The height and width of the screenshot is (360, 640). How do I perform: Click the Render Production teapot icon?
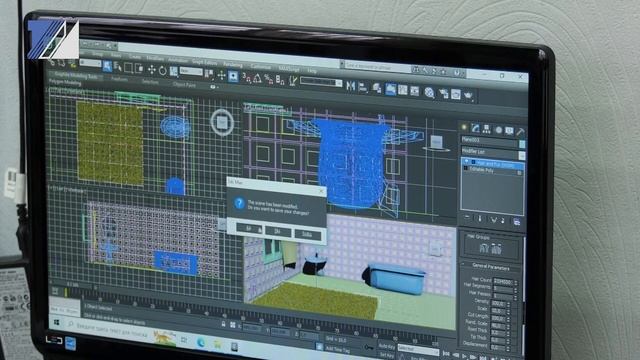tap(468, 96)
